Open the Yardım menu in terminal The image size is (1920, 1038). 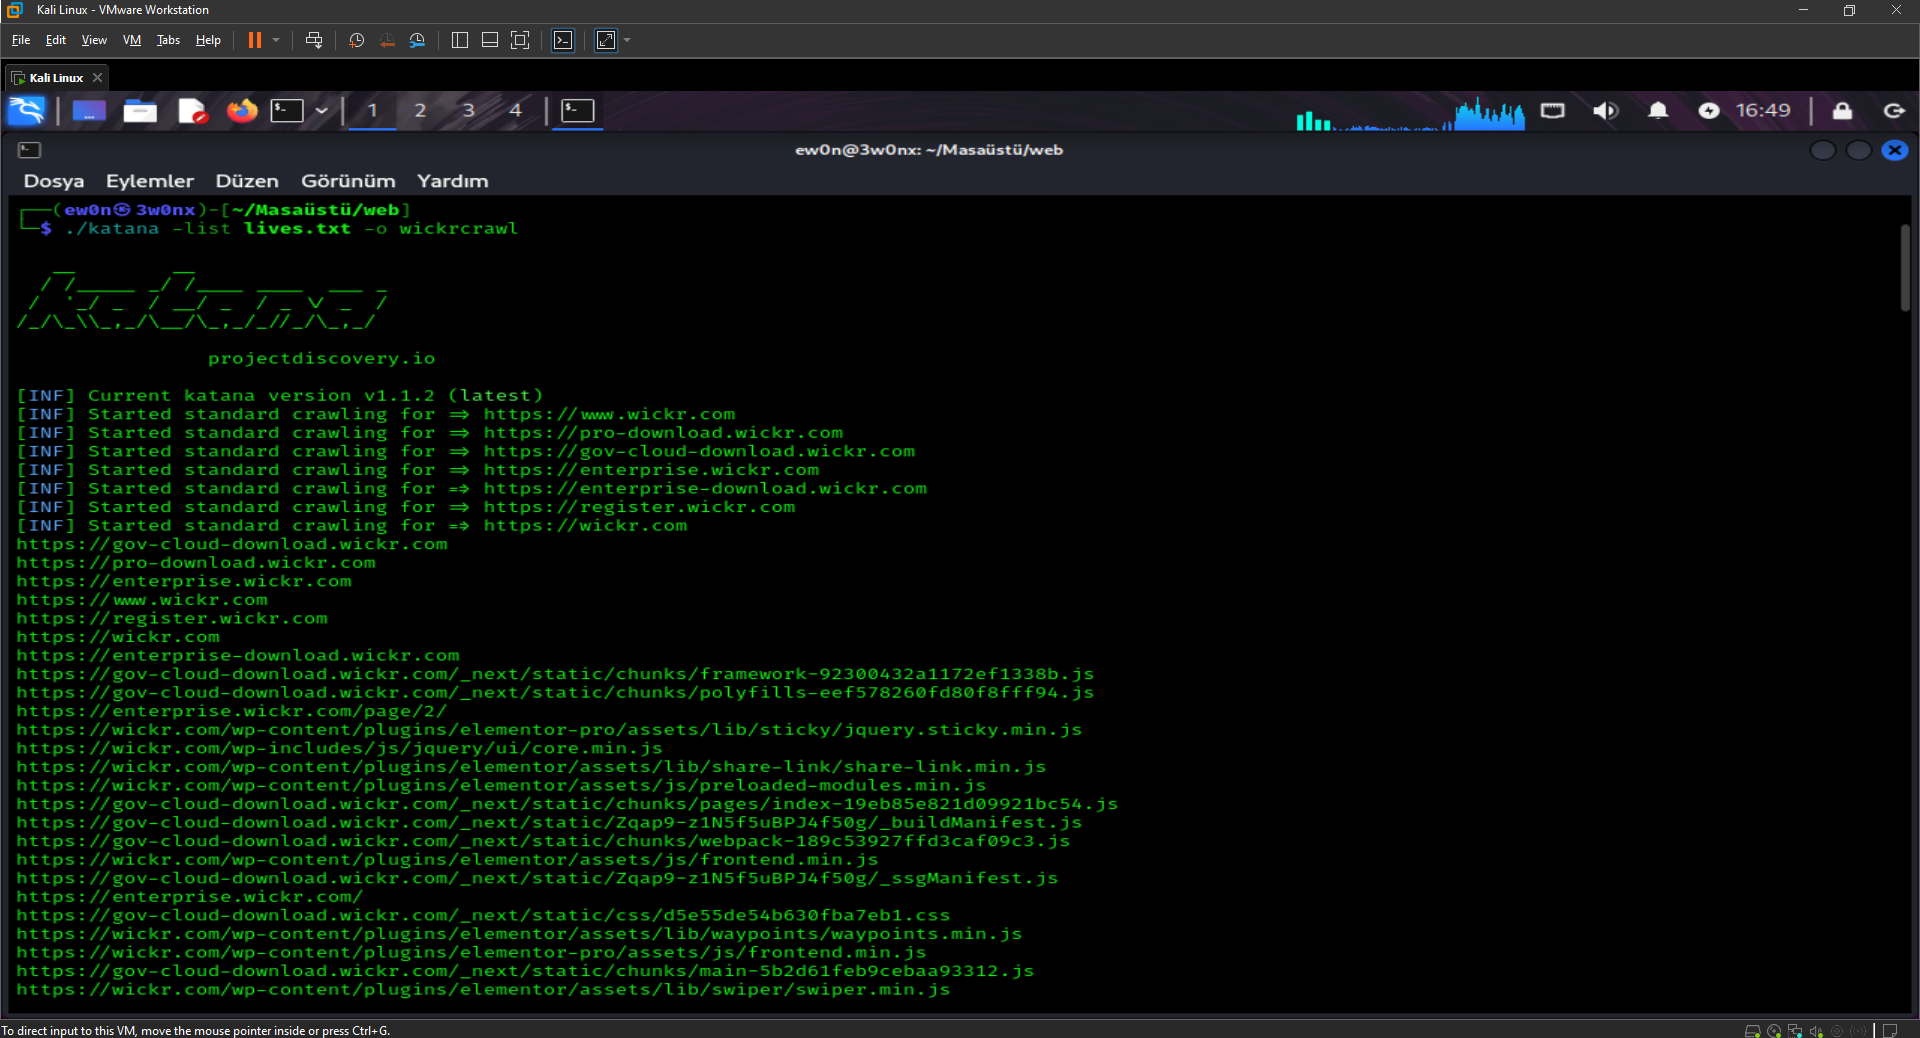(453, 181)
